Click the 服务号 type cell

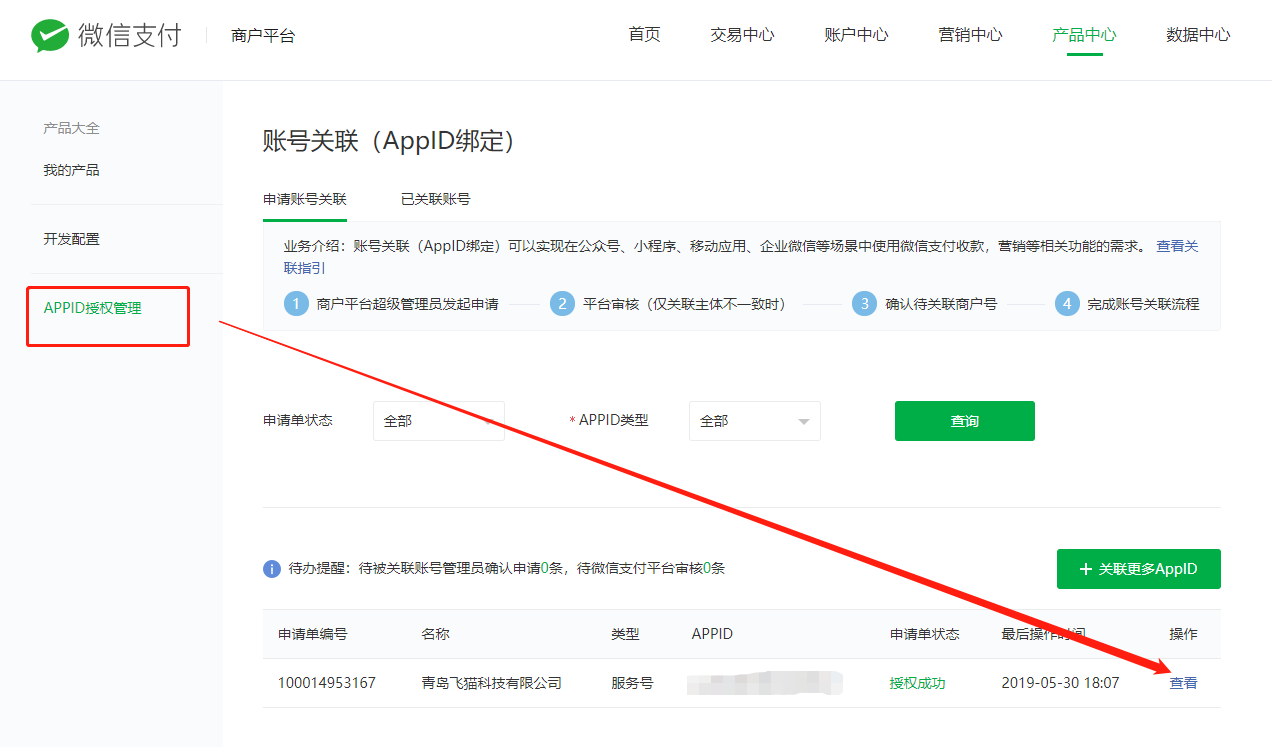tap(632, 683)
